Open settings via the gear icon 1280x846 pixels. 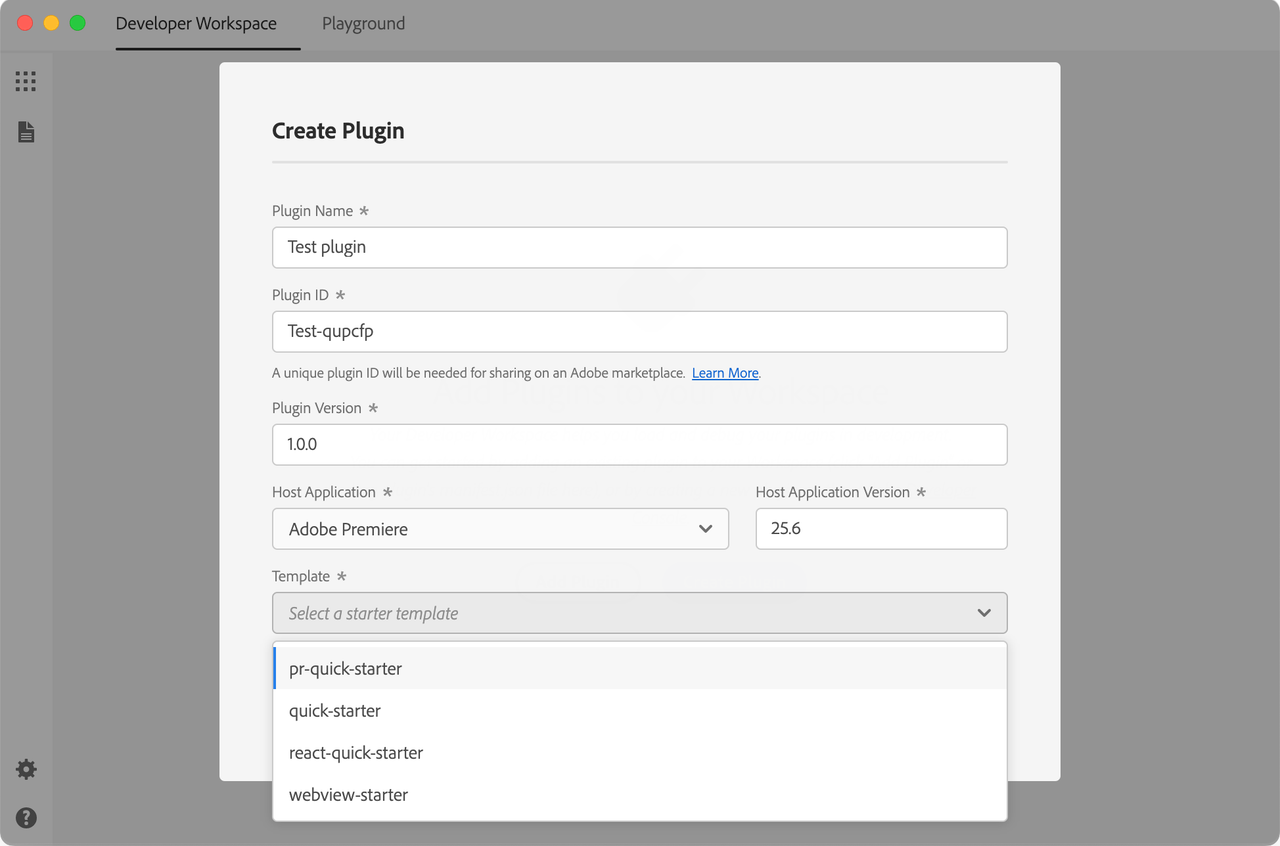tap(26, 769)
